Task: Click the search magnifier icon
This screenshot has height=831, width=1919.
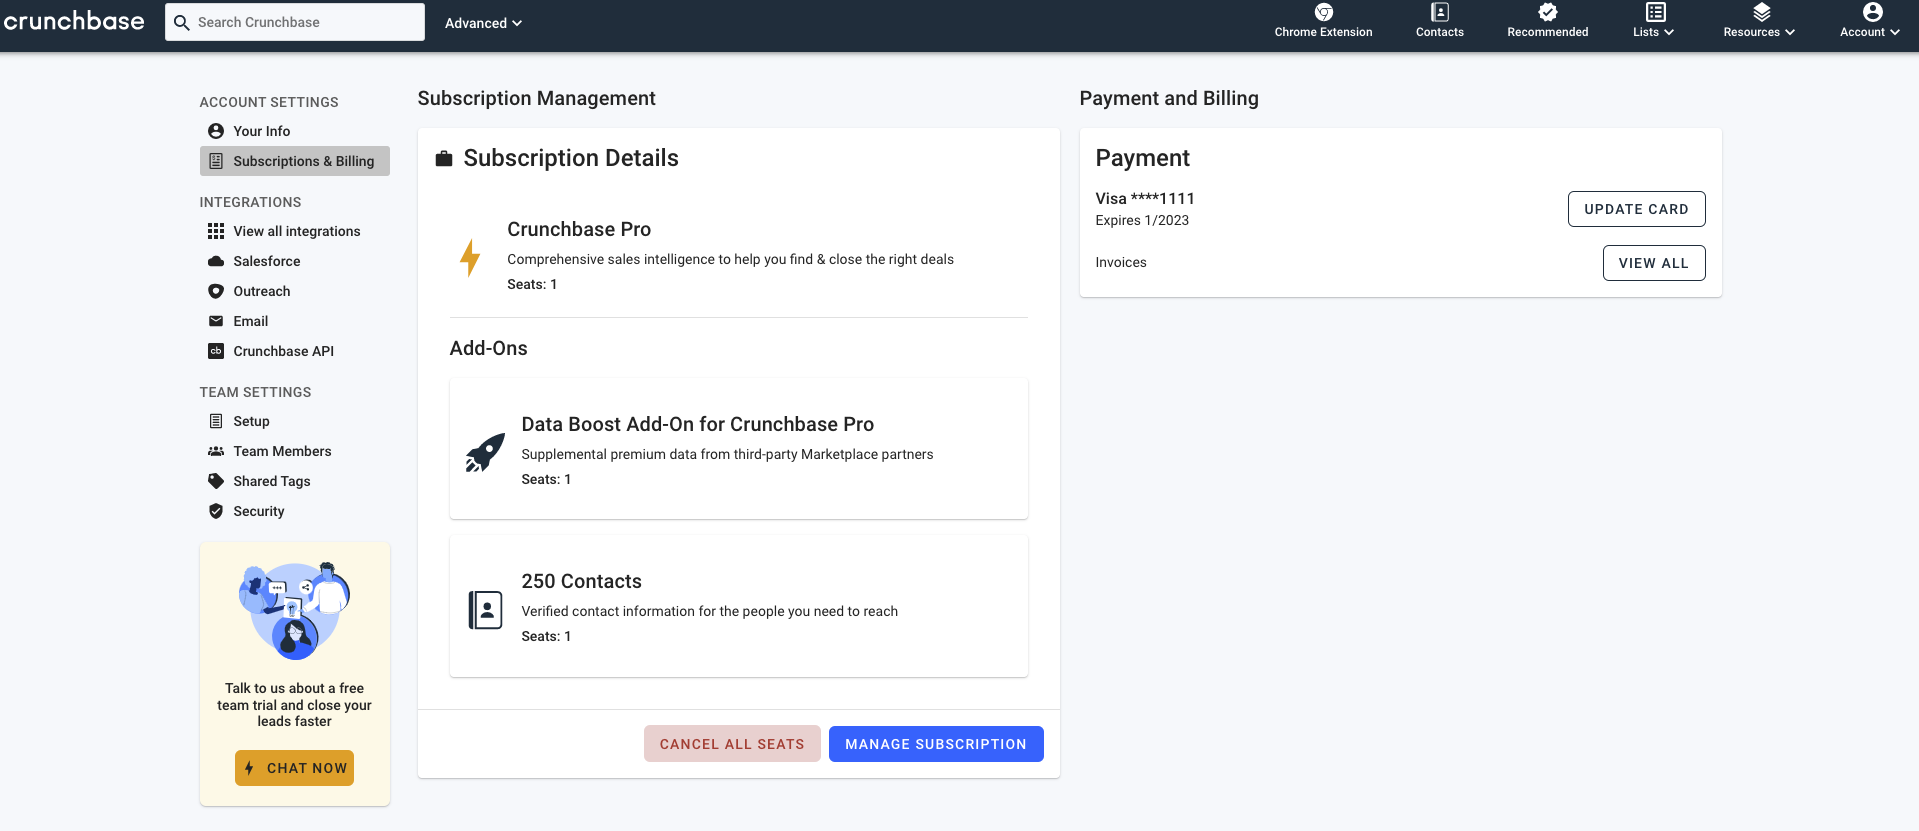Action: [x=182, y=22]
